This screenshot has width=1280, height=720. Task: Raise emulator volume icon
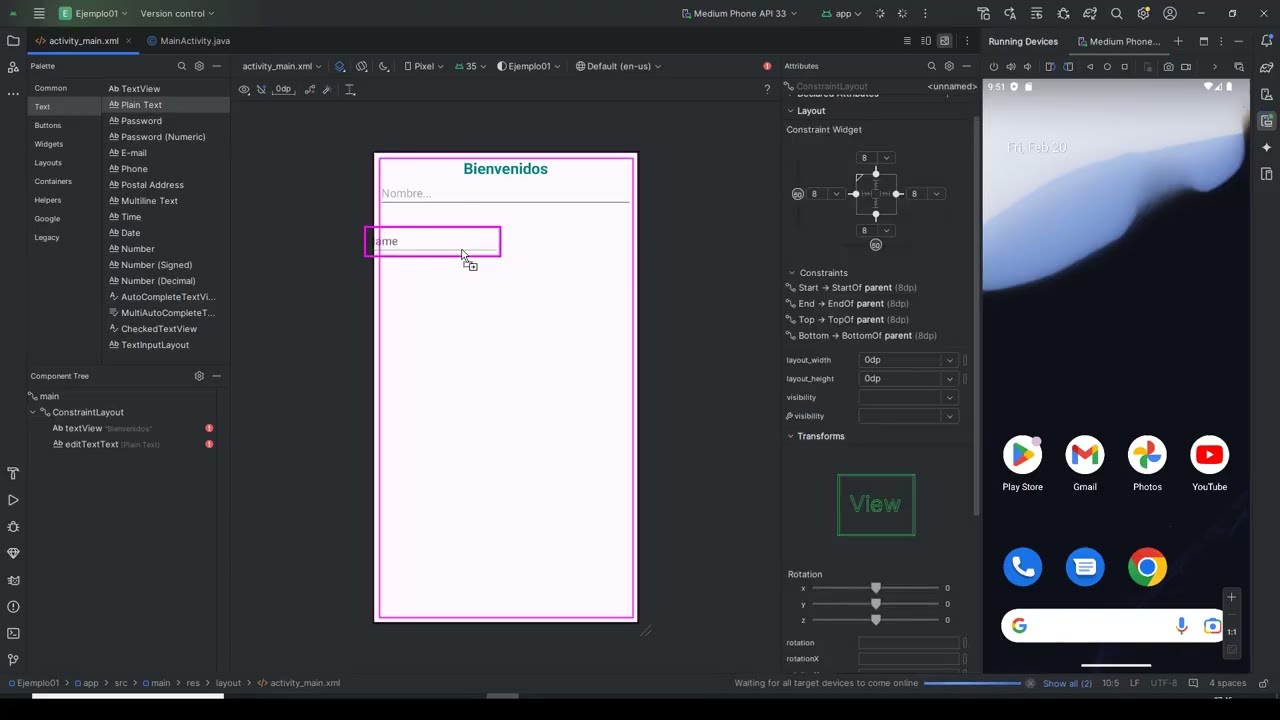click(x=1011, y=67)
